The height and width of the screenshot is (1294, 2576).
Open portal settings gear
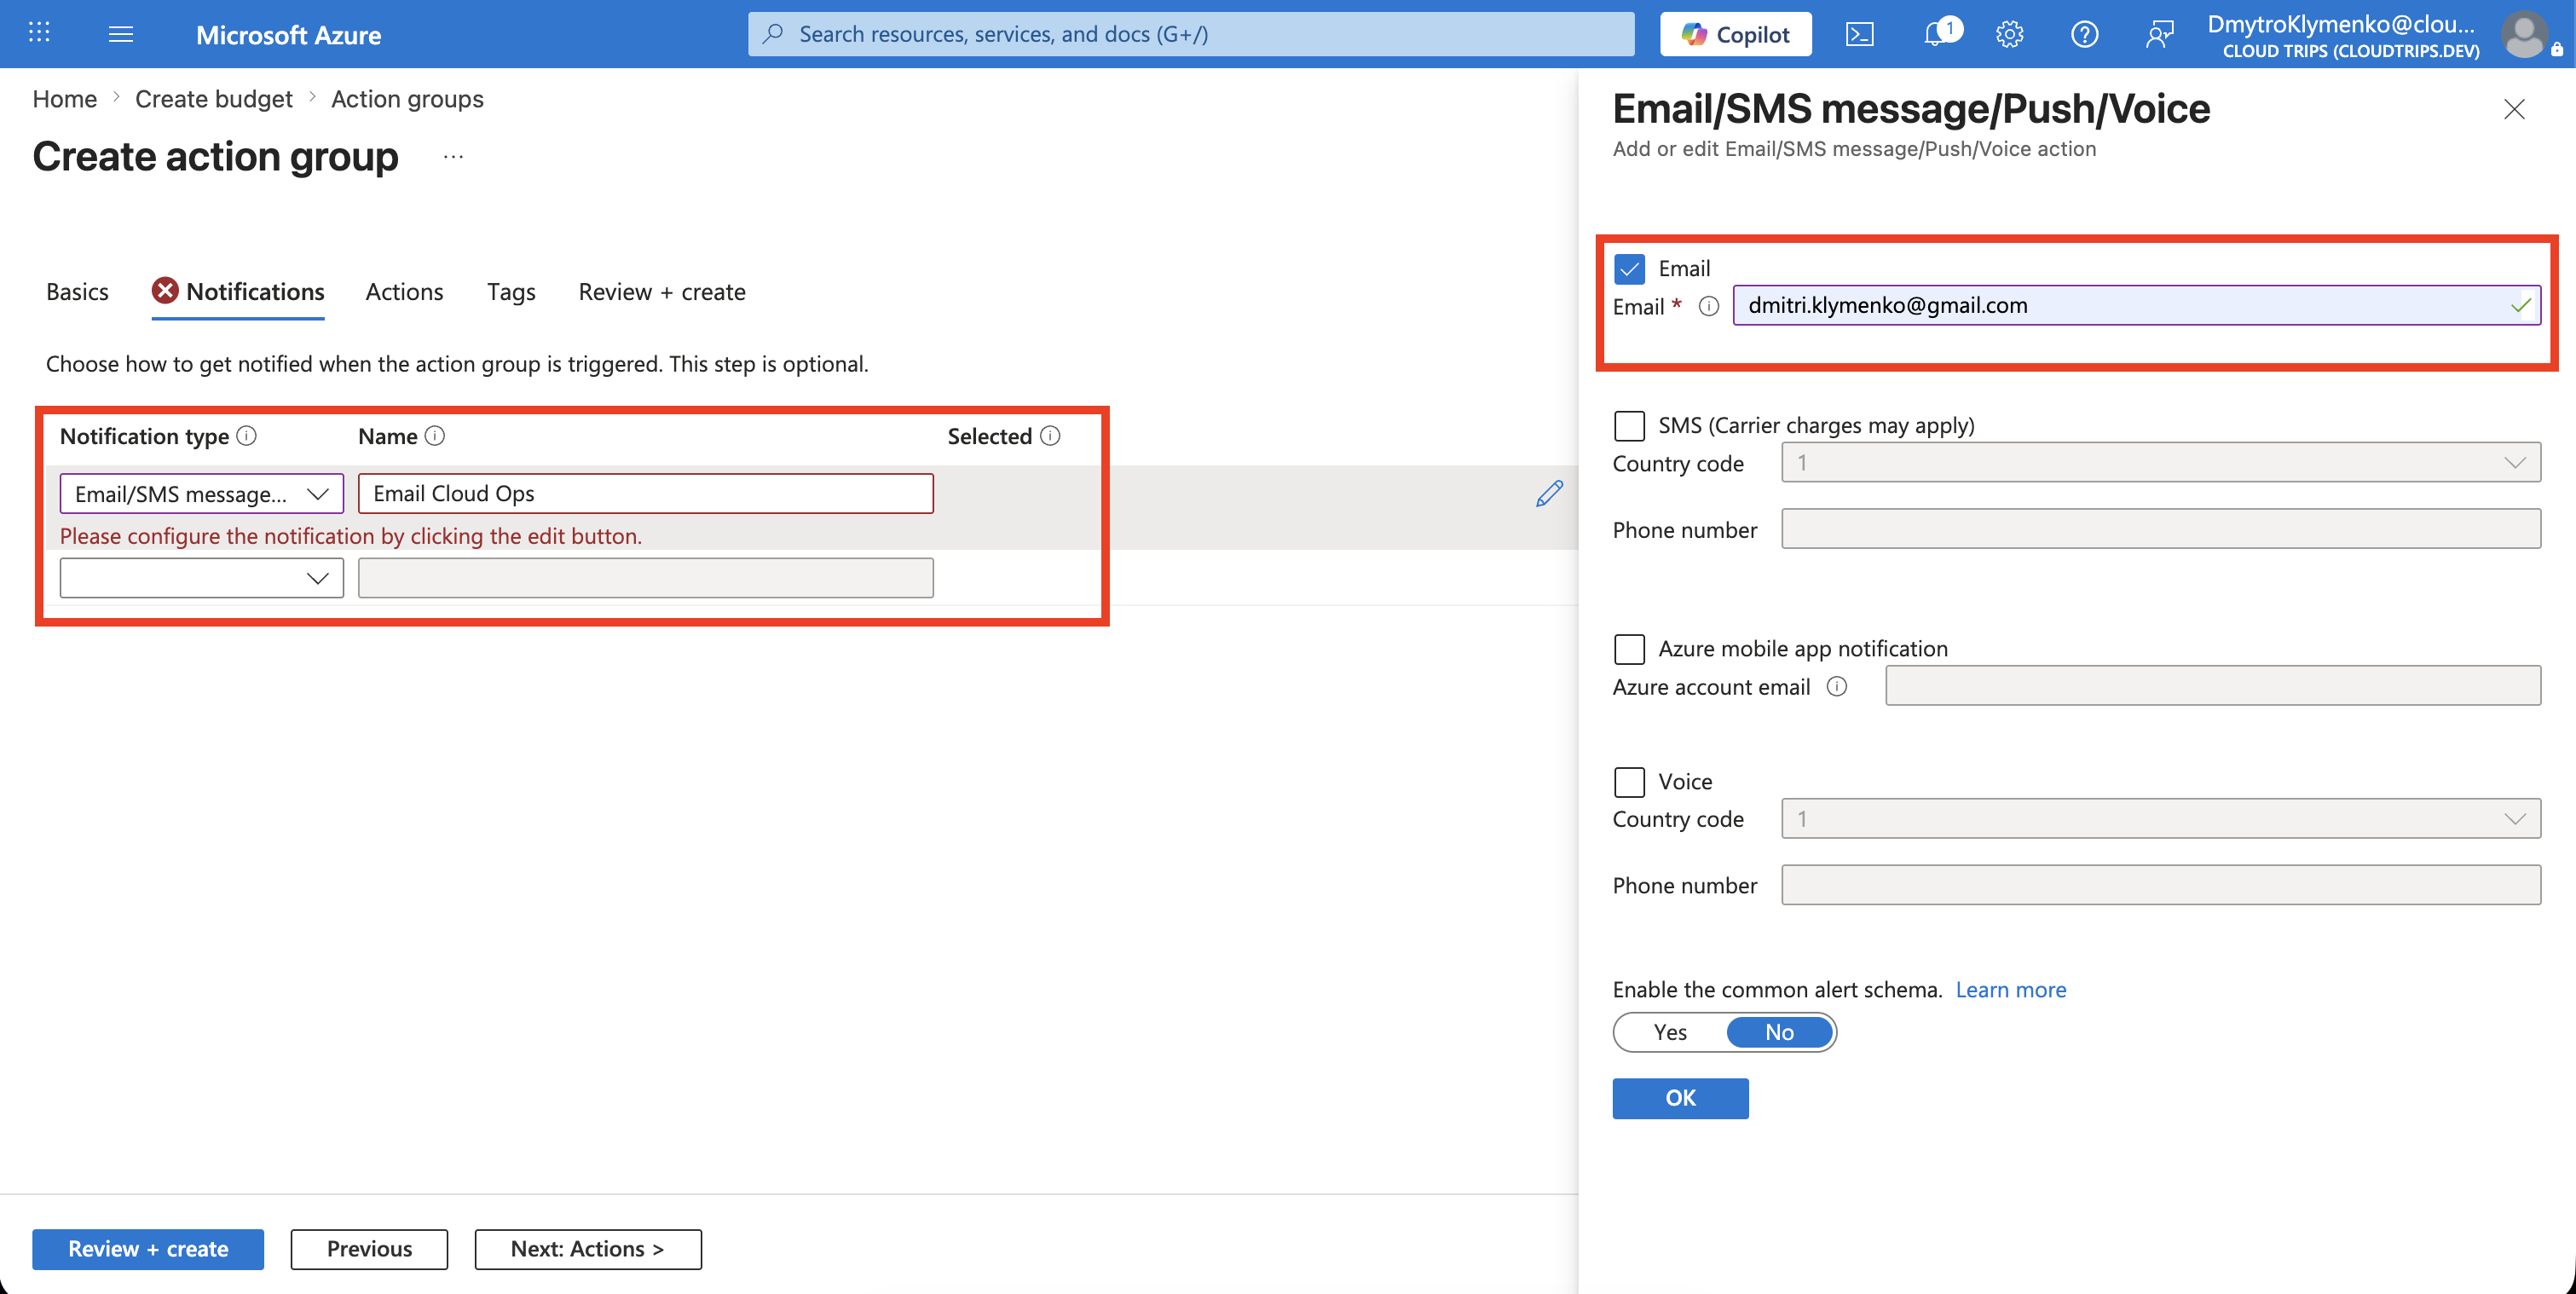click(2010, 34)
